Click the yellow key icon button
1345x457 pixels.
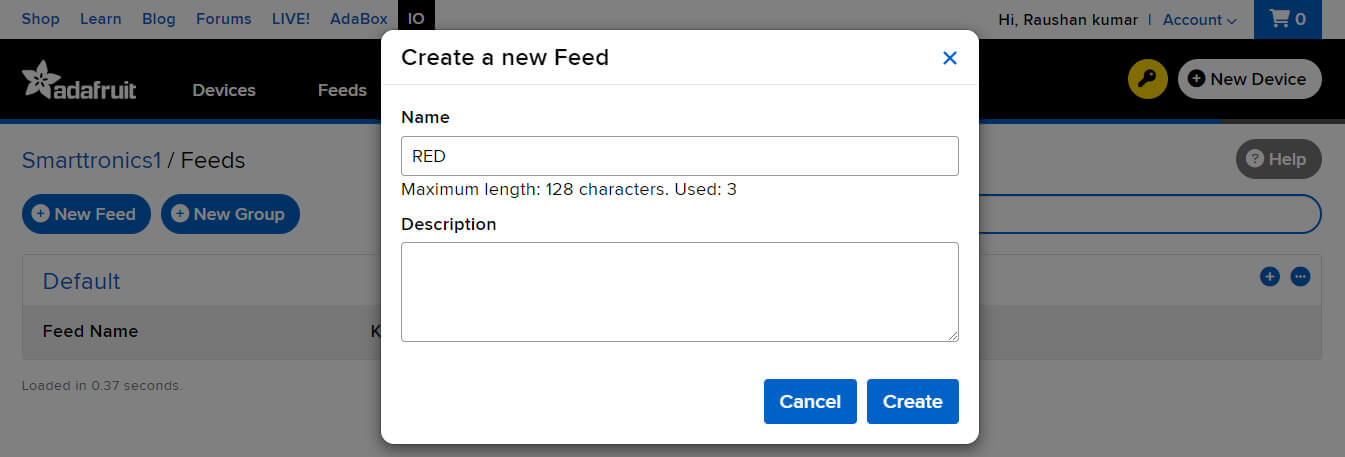pos(1147,79)
